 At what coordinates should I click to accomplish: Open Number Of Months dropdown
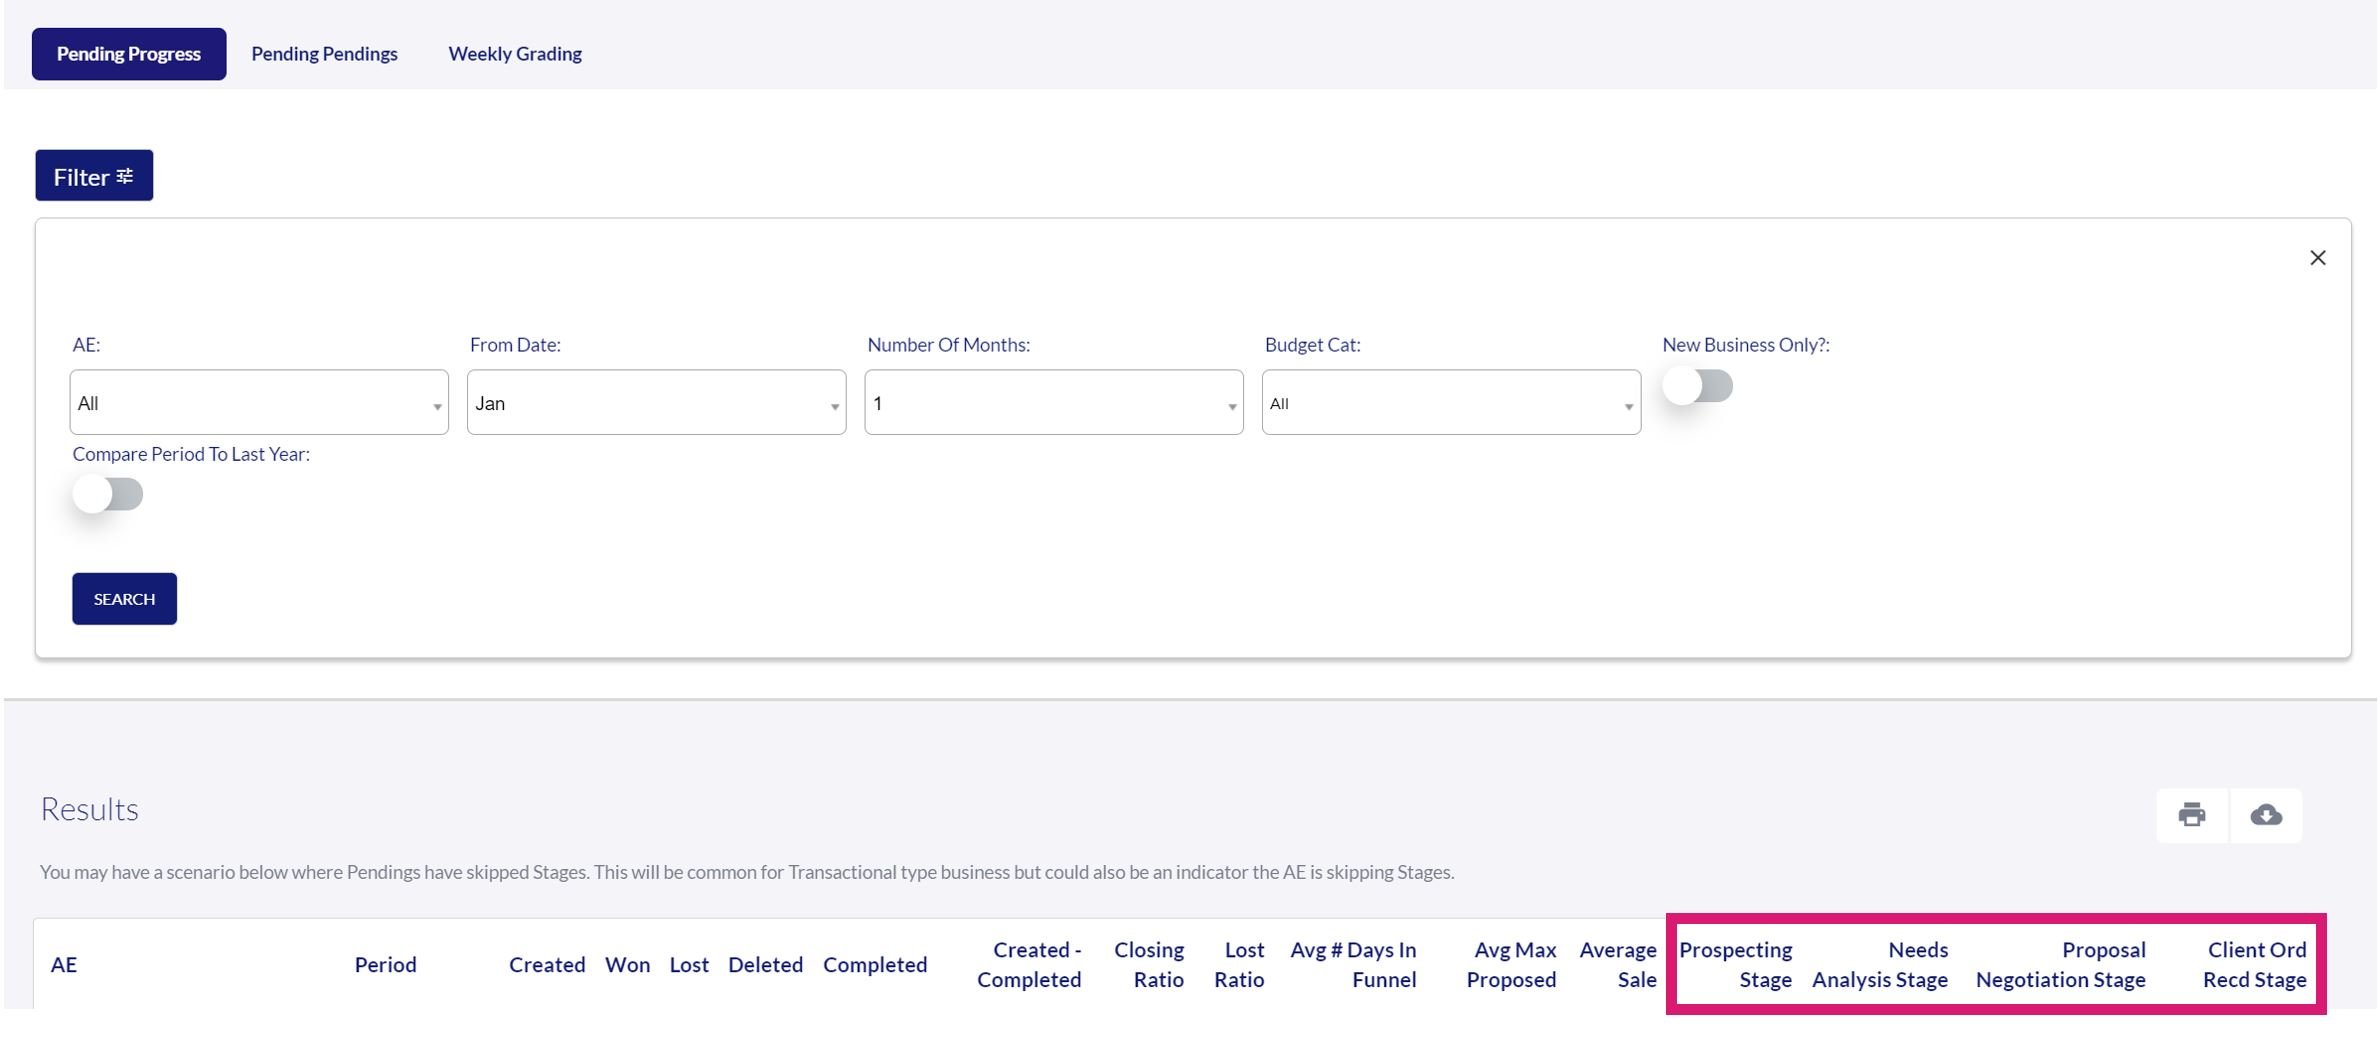tap(1054, 402)
